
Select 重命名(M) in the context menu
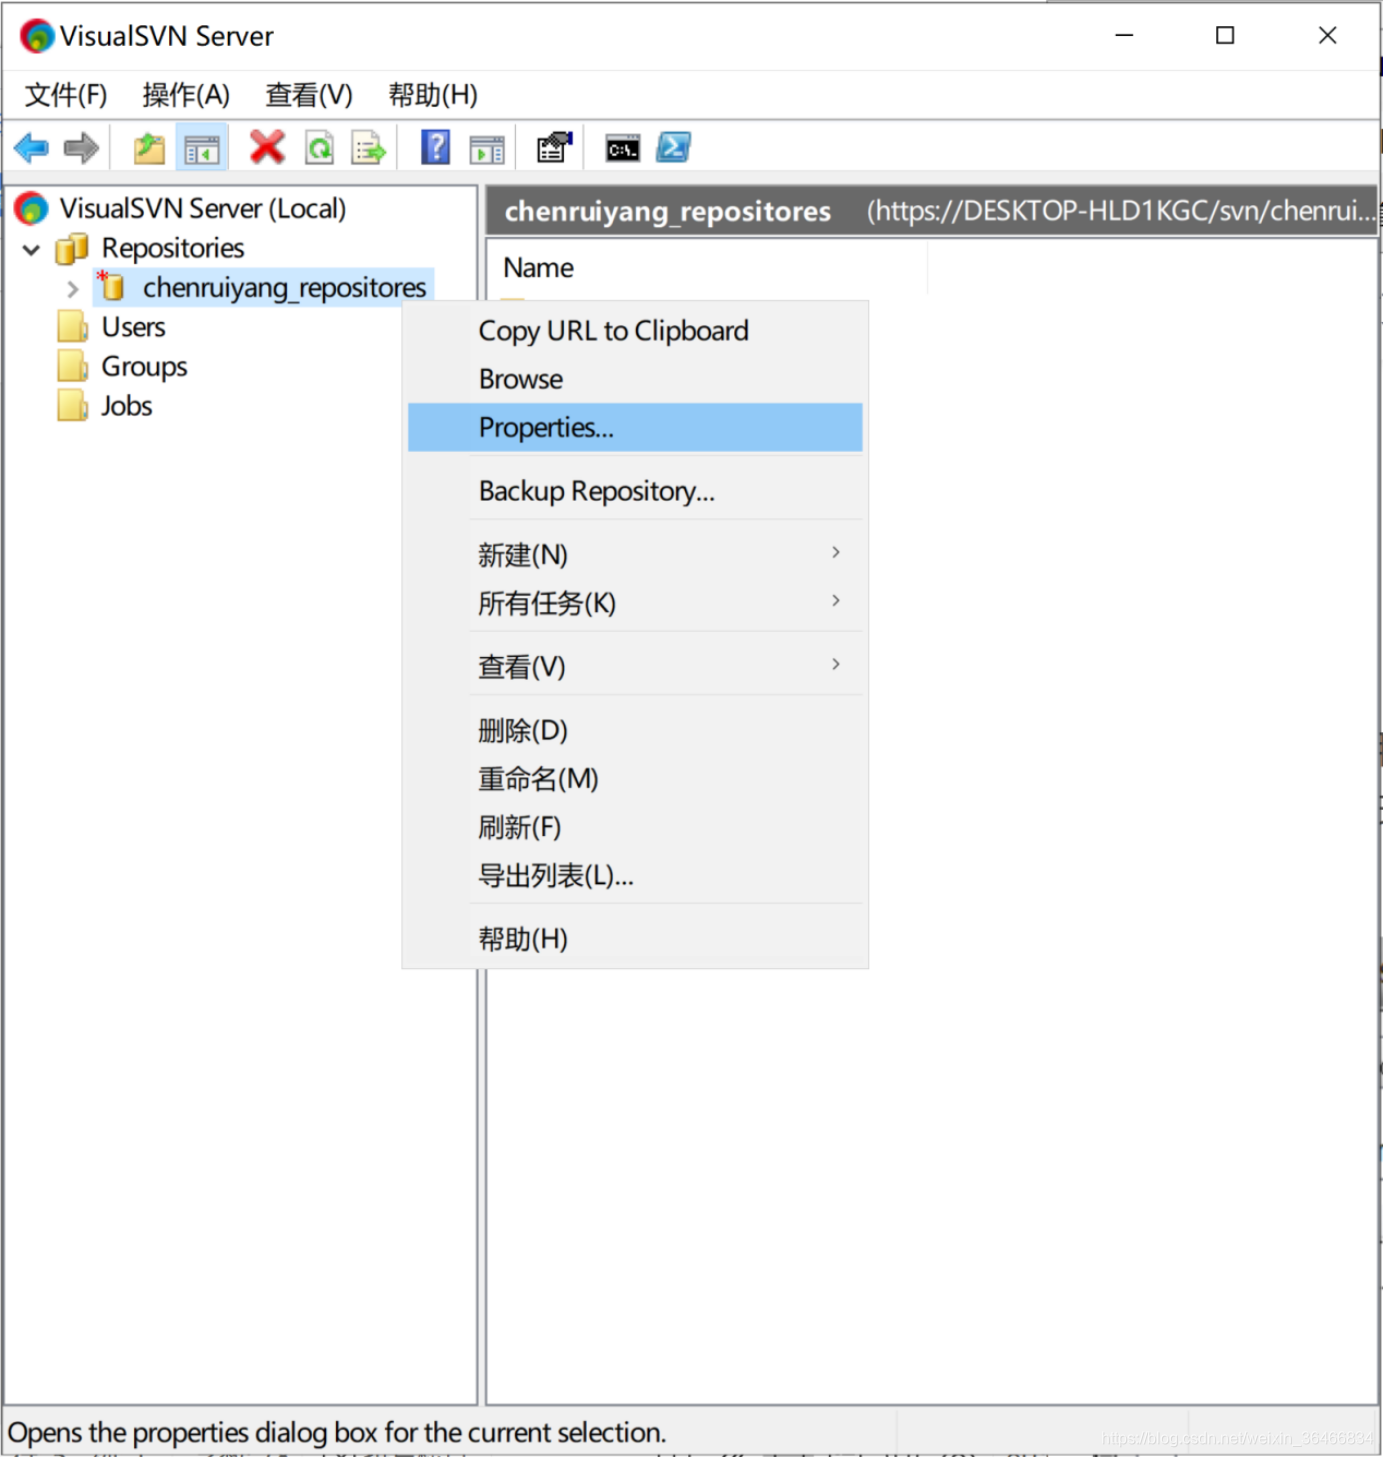click(635, 778)
